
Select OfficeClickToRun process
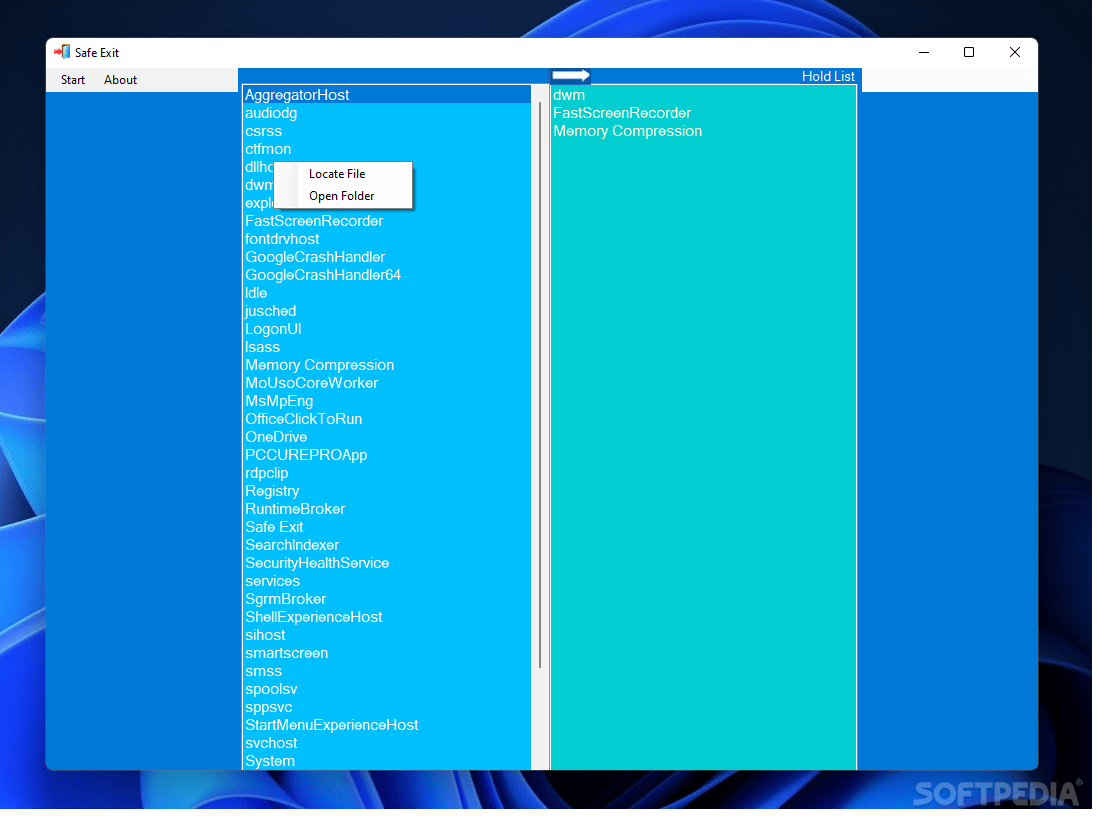[388, 420]
